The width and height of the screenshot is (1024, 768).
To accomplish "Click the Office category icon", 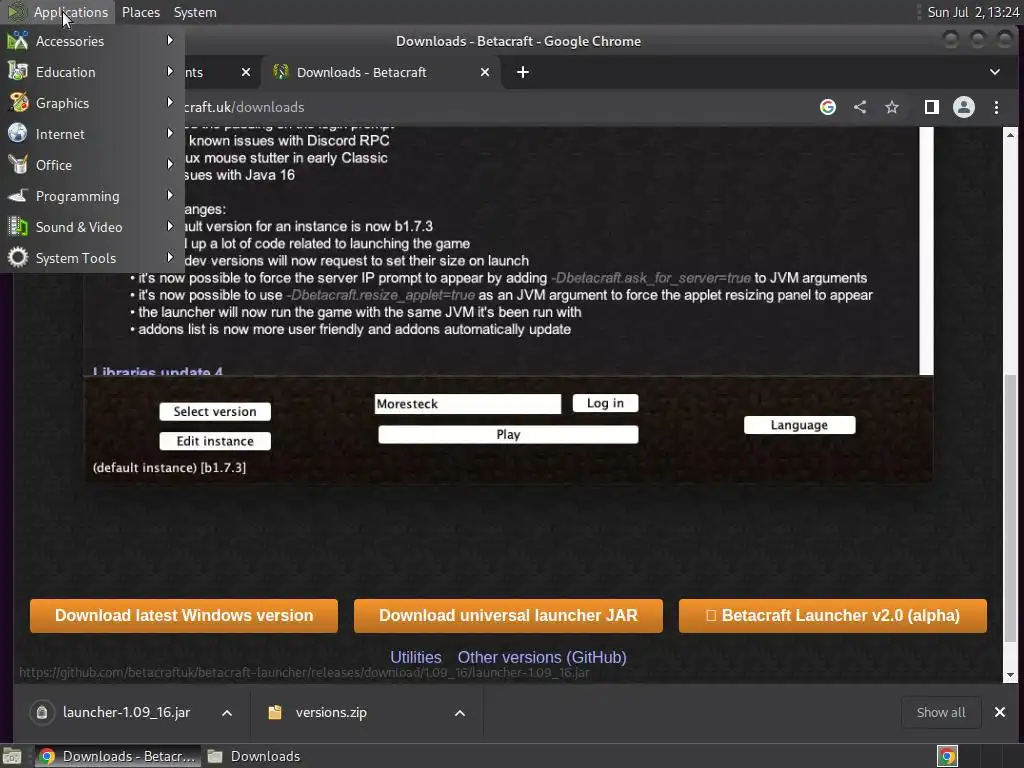I will click(x=18, y=165).
